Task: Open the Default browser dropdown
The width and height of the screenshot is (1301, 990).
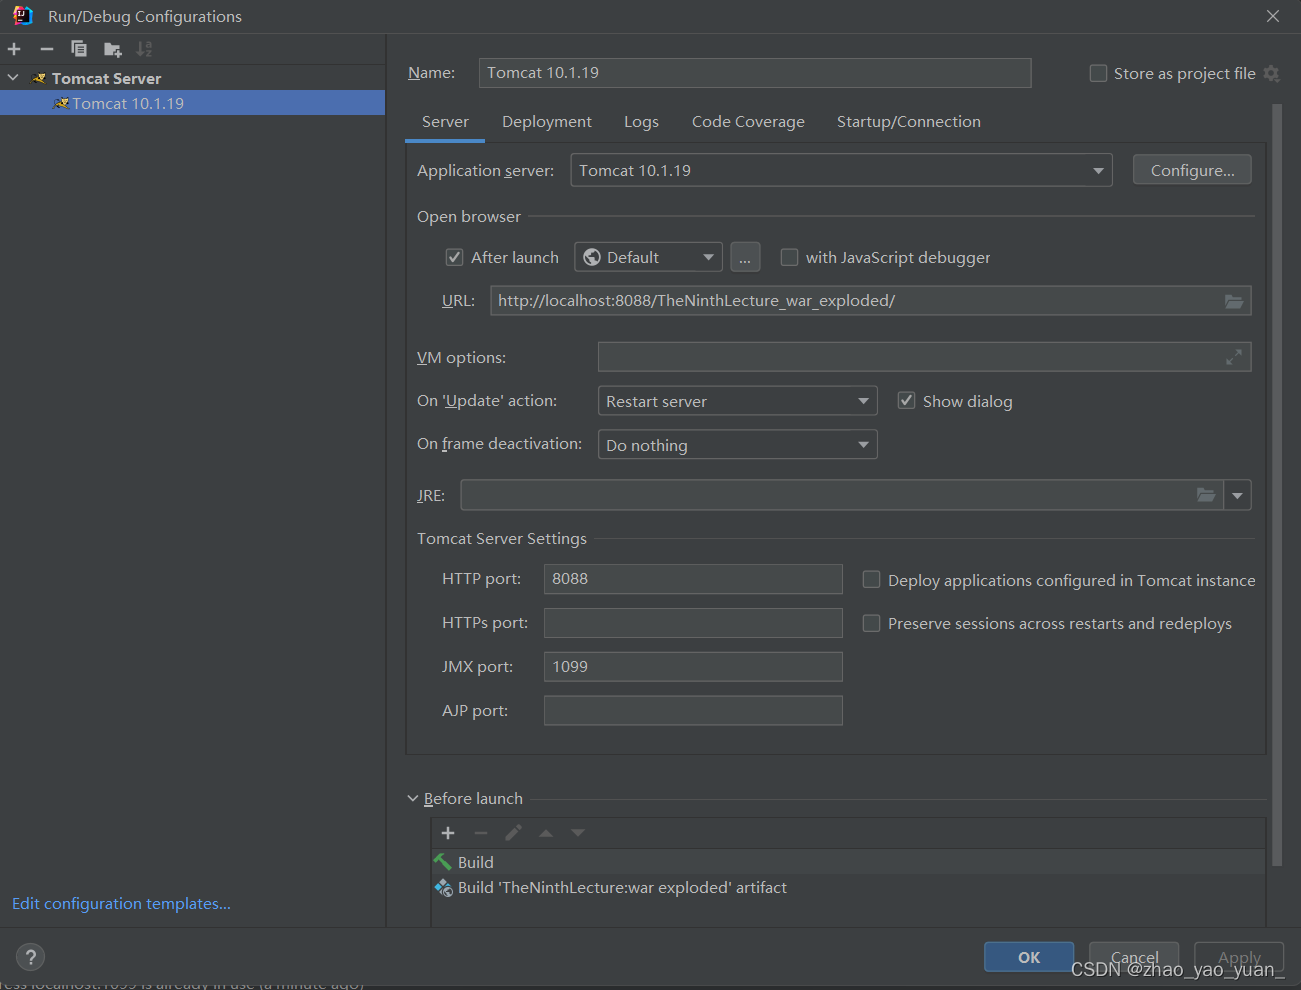Action: point(648,257)
